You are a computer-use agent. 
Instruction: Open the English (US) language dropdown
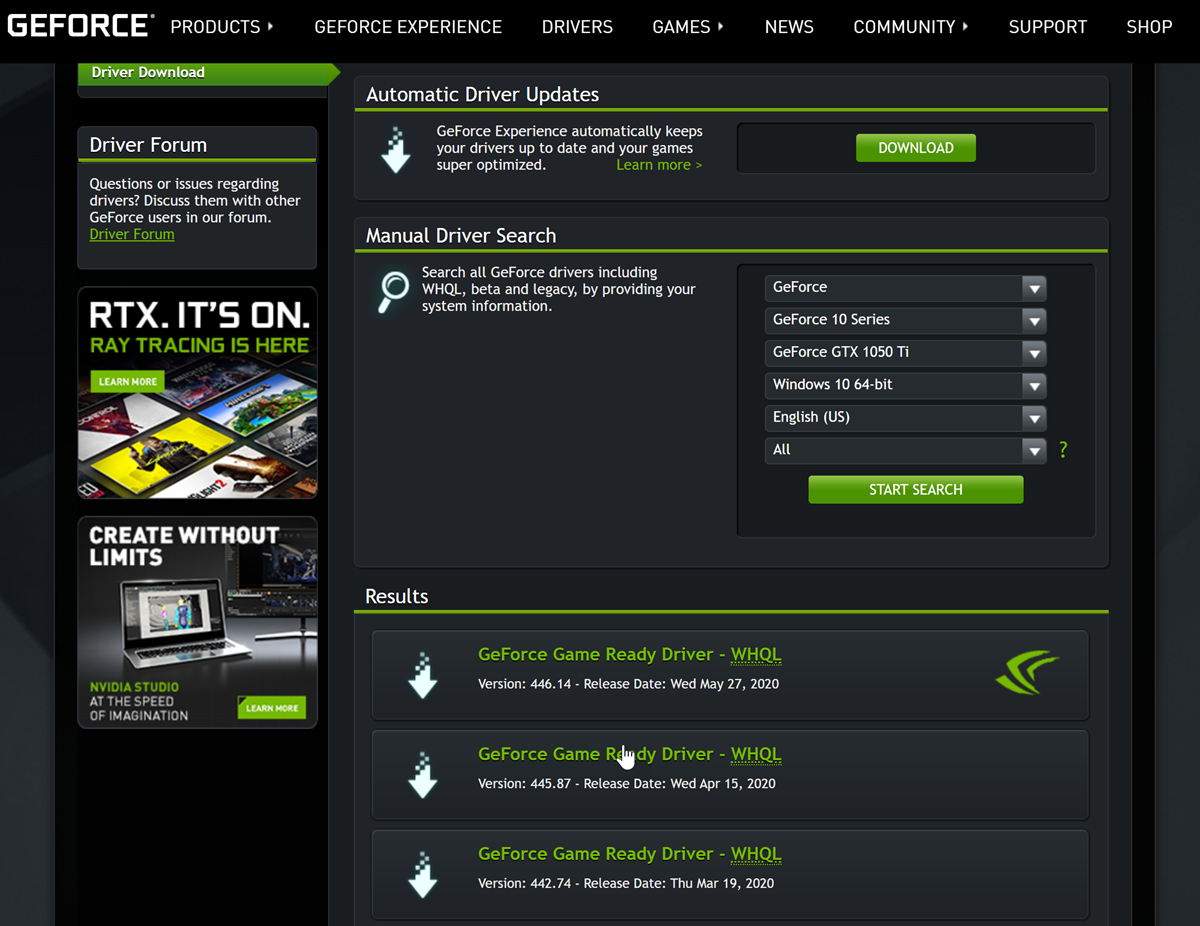pos(905,418)
